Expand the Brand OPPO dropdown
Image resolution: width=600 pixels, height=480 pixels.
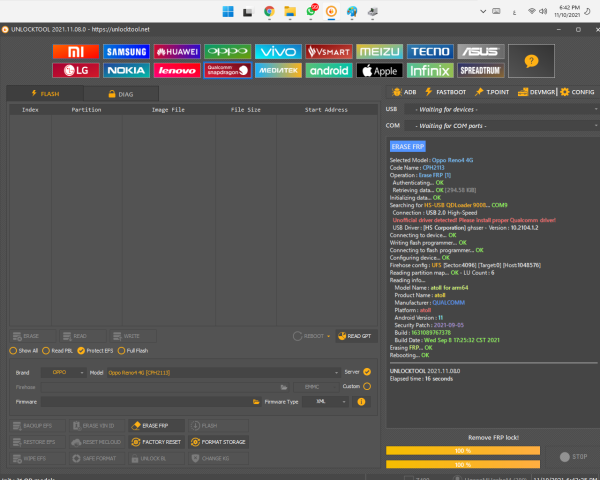pos(64,372)
